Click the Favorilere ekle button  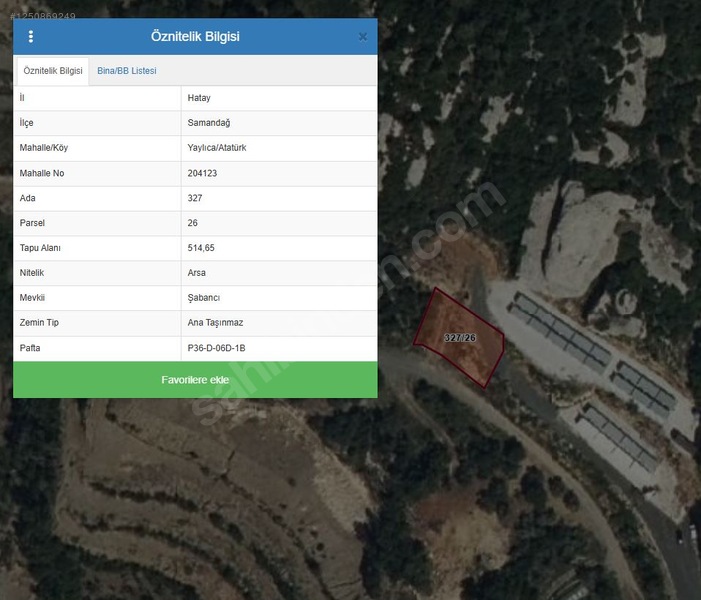tap(195, 380)
